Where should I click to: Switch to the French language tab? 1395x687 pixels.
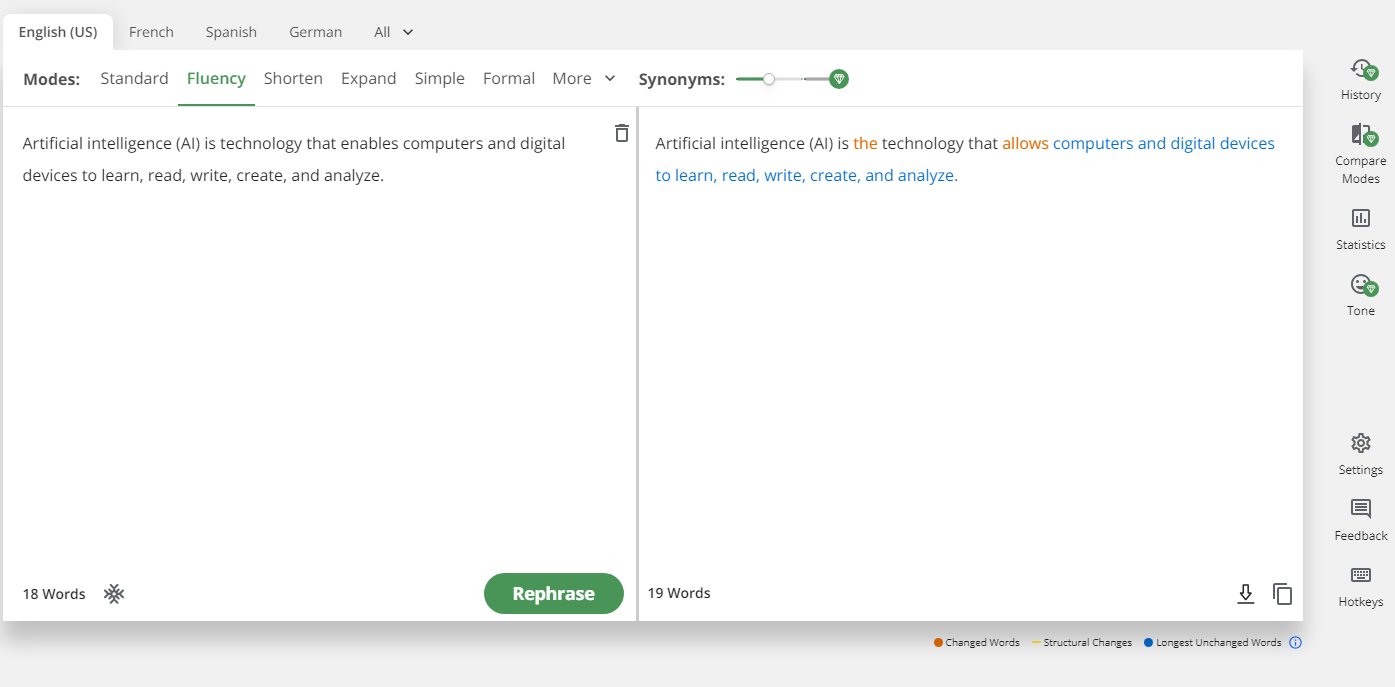coord(151,32)
